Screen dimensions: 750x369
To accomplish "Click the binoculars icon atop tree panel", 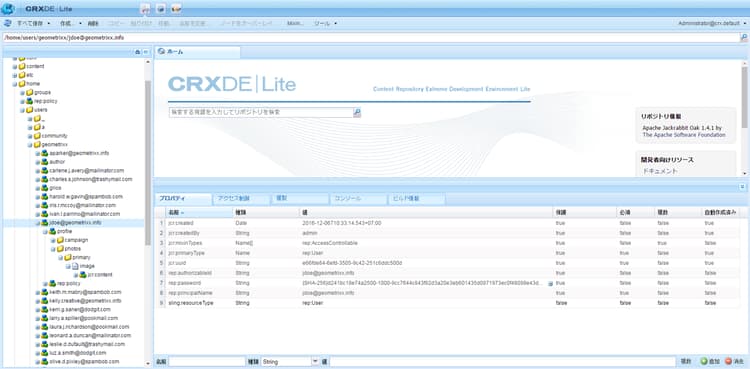I will [138, 52].
